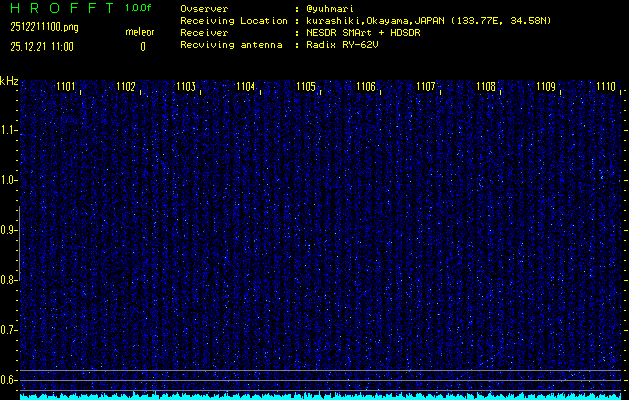
Task: Click the 0.7 kHz frequency label
Action: tap(9, 329)
